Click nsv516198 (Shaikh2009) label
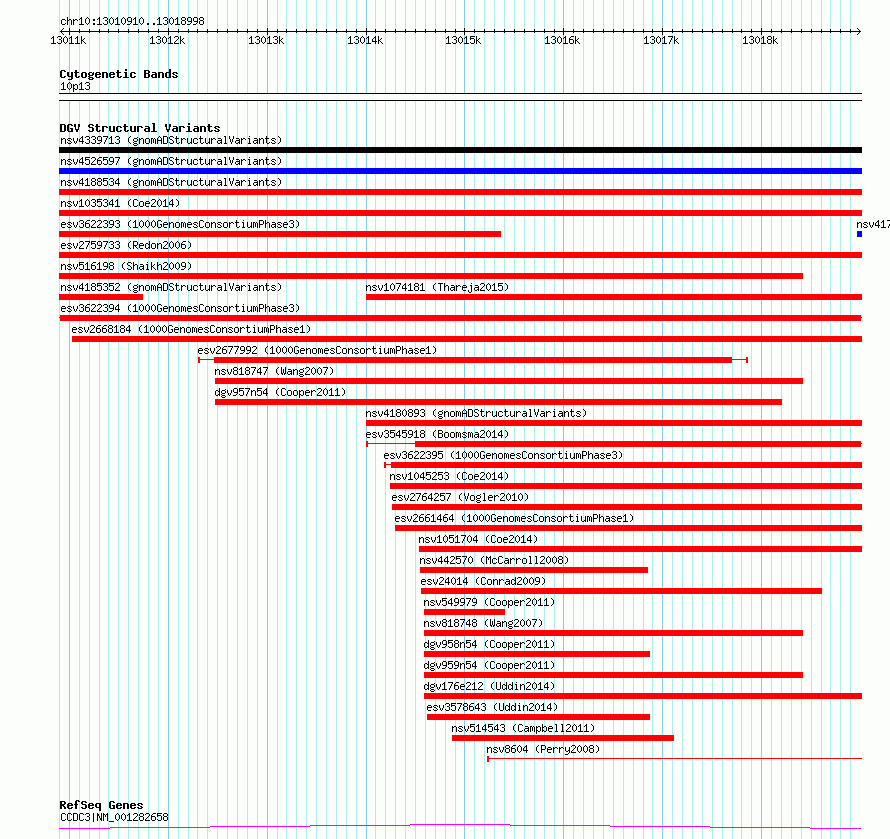 click(x=126, y=266)
